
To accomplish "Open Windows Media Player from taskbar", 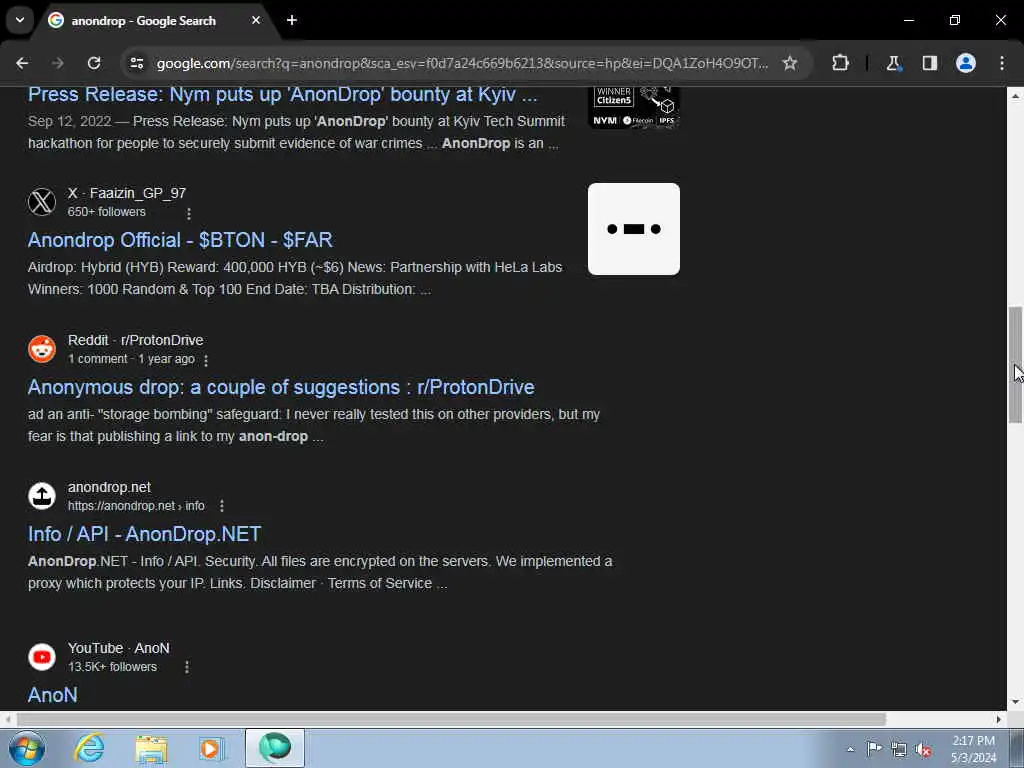I will click(x=211, y=748).
